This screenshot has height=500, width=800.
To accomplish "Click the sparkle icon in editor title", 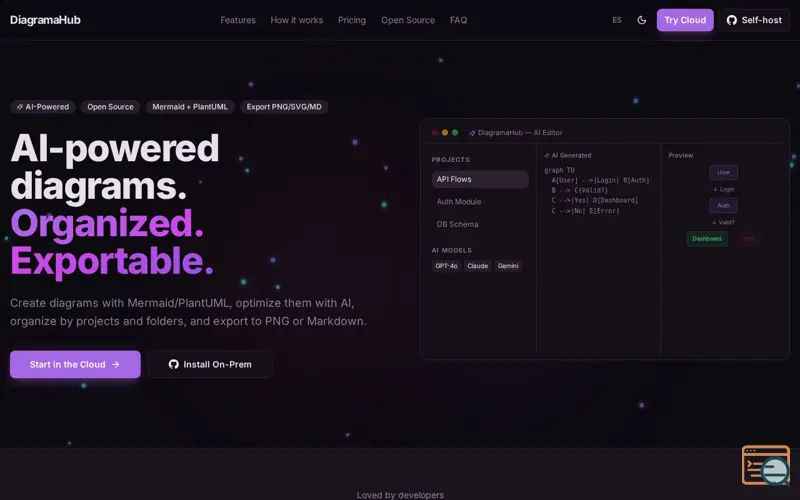I will click(472, 133).
